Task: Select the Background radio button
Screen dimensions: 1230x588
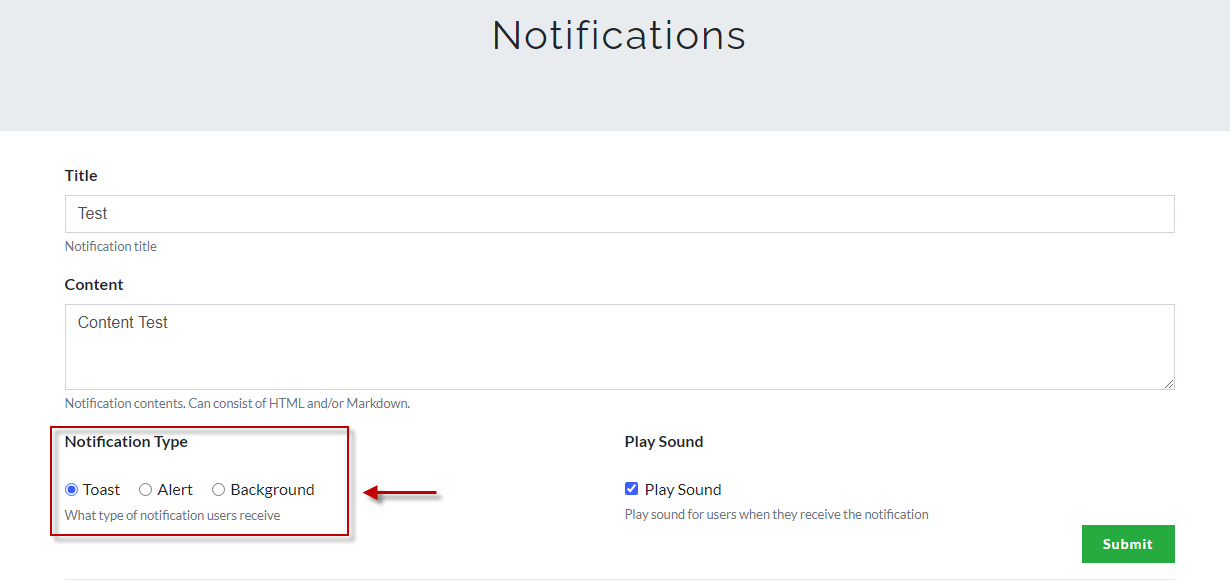Action: (x=218, y=490)
